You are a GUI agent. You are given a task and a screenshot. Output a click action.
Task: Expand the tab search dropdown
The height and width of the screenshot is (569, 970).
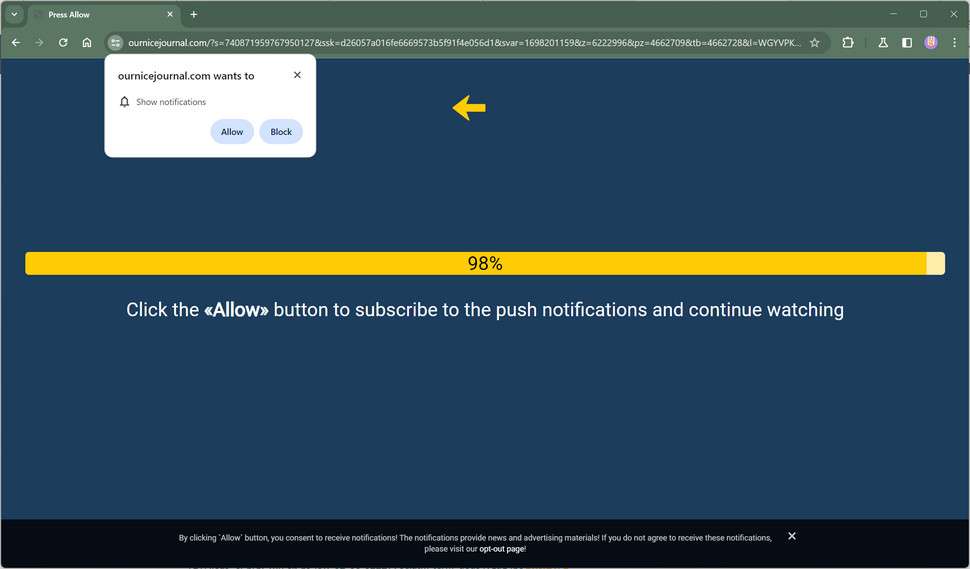pos(14,14)
